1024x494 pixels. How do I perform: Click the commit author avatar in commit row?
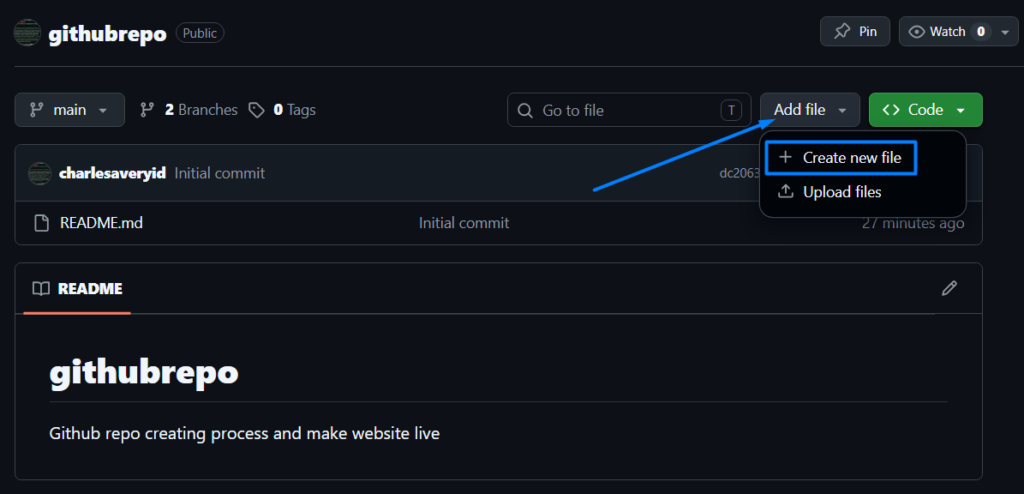coord(40,173)
